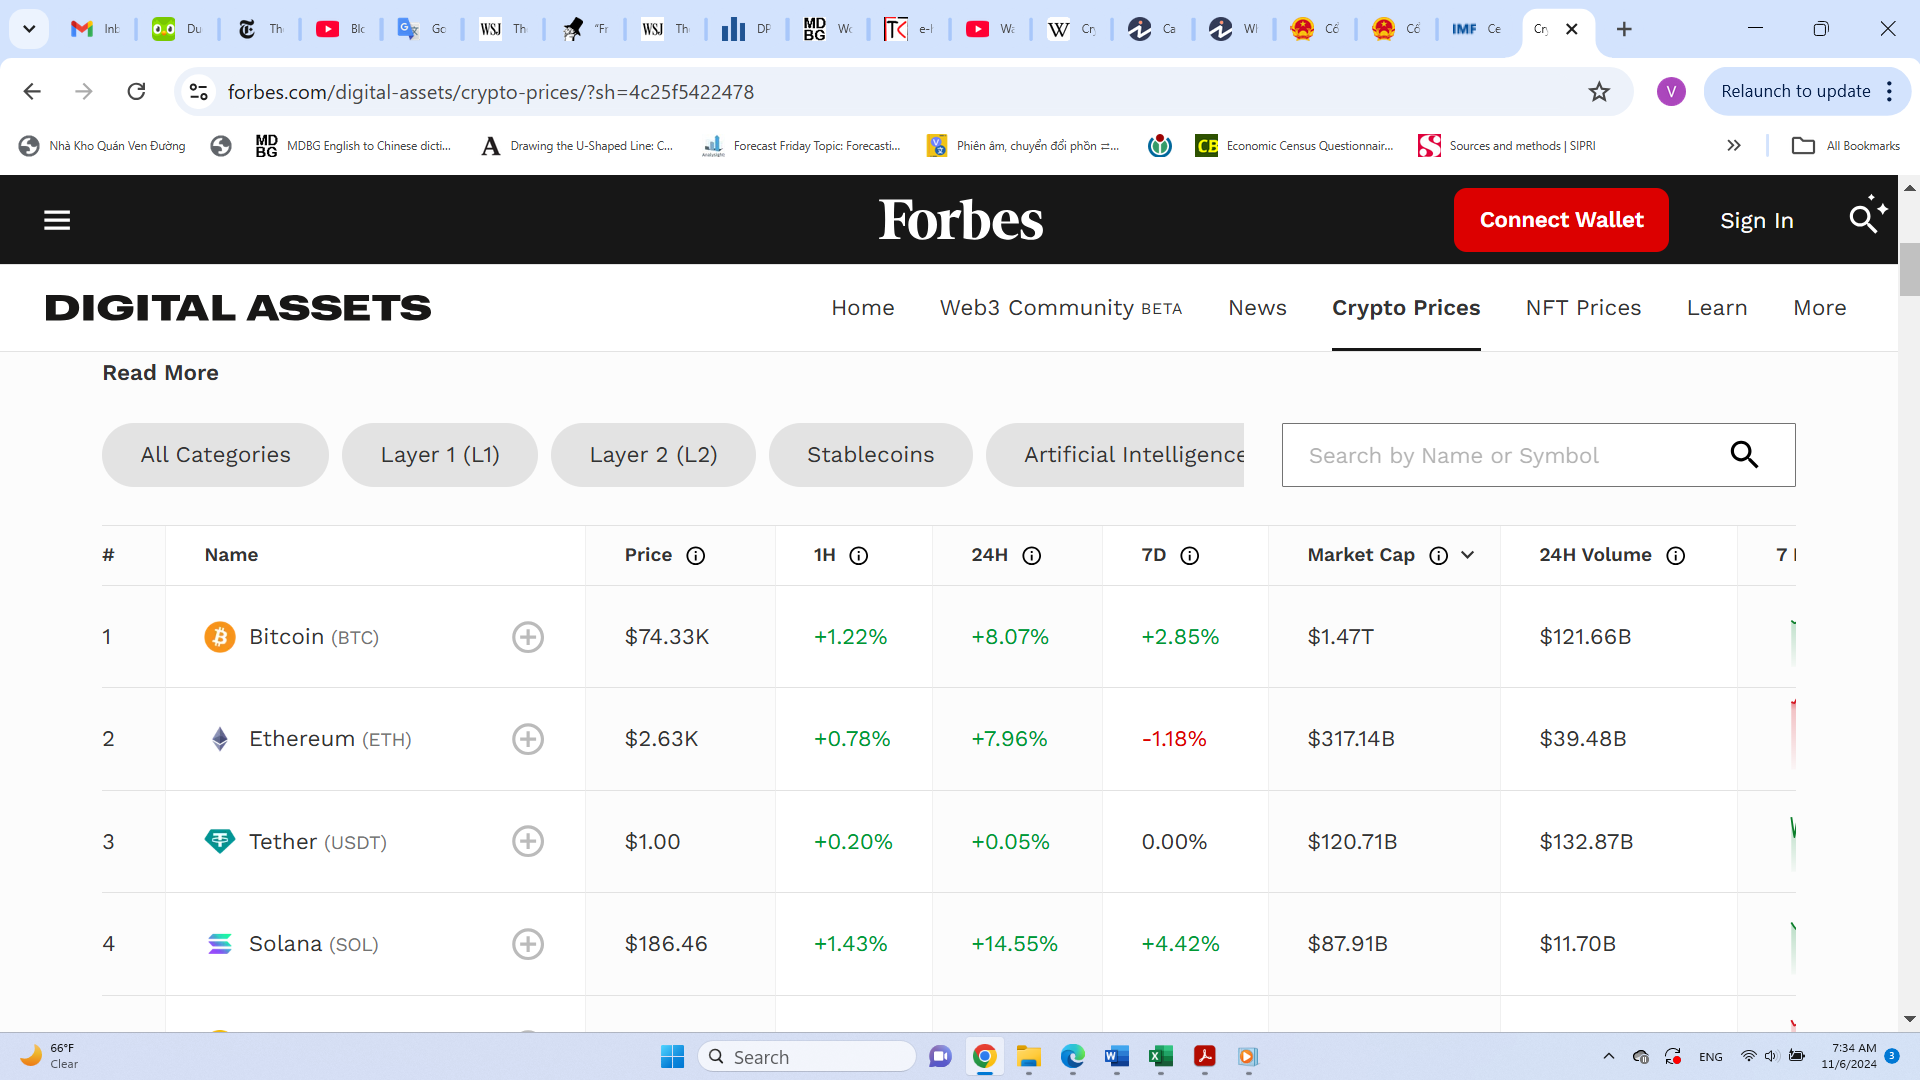Go to the Home section
Screen dimensions: 1920x1080
[863, 308]
